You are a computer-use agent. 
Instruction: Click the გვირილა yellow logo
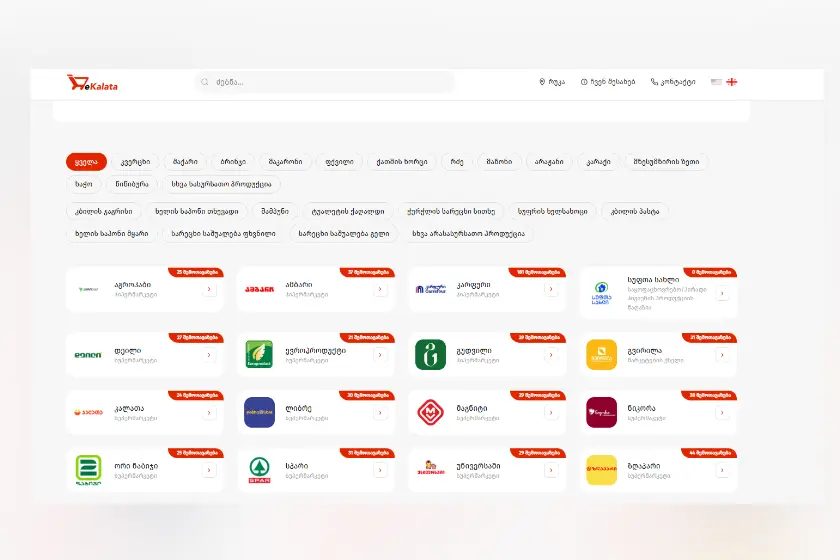click(602, 355)
